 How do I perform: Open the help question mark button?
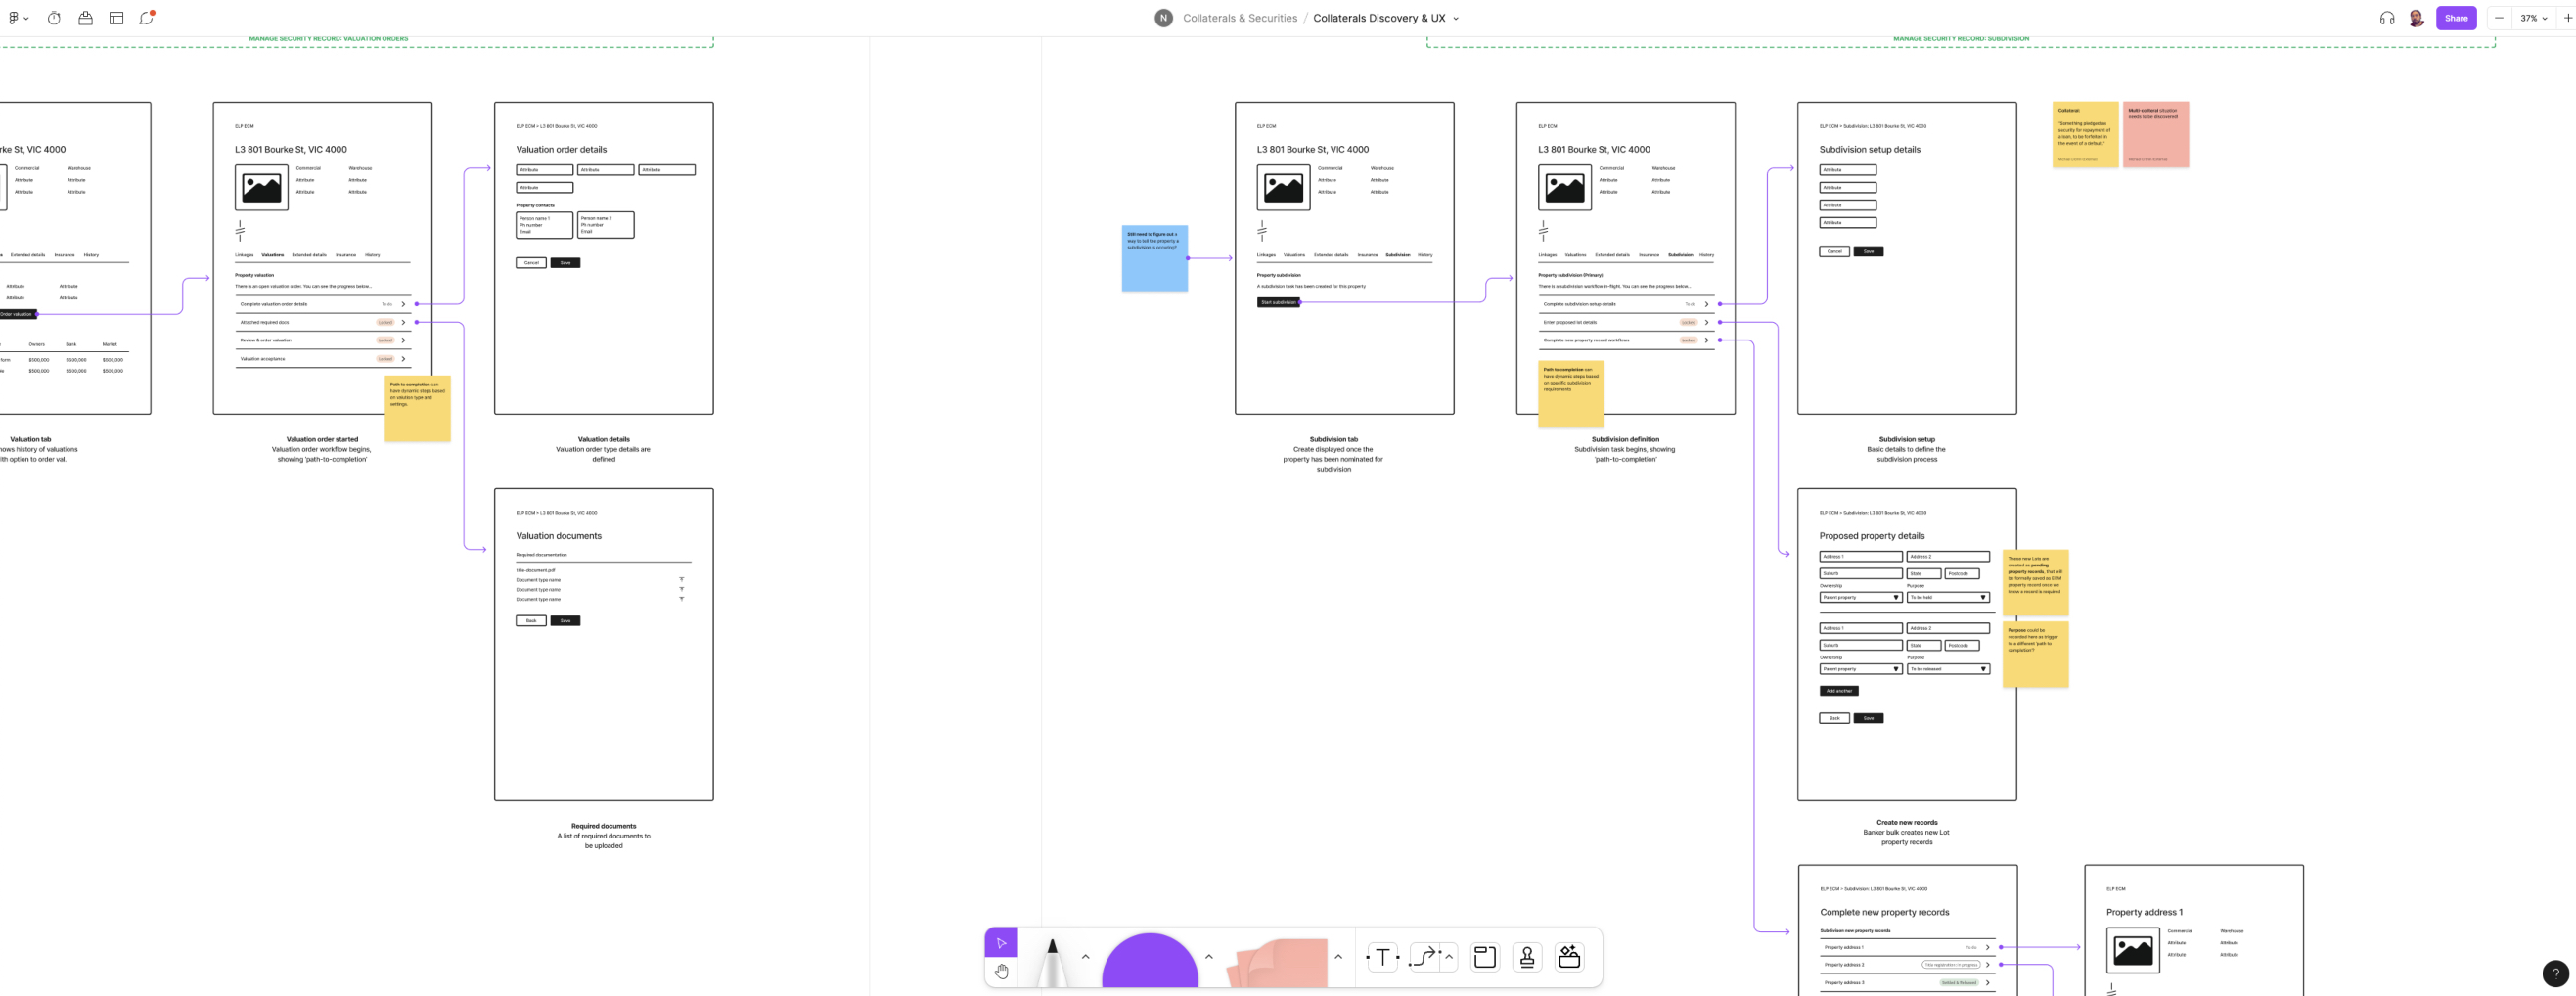(2555, 973)
